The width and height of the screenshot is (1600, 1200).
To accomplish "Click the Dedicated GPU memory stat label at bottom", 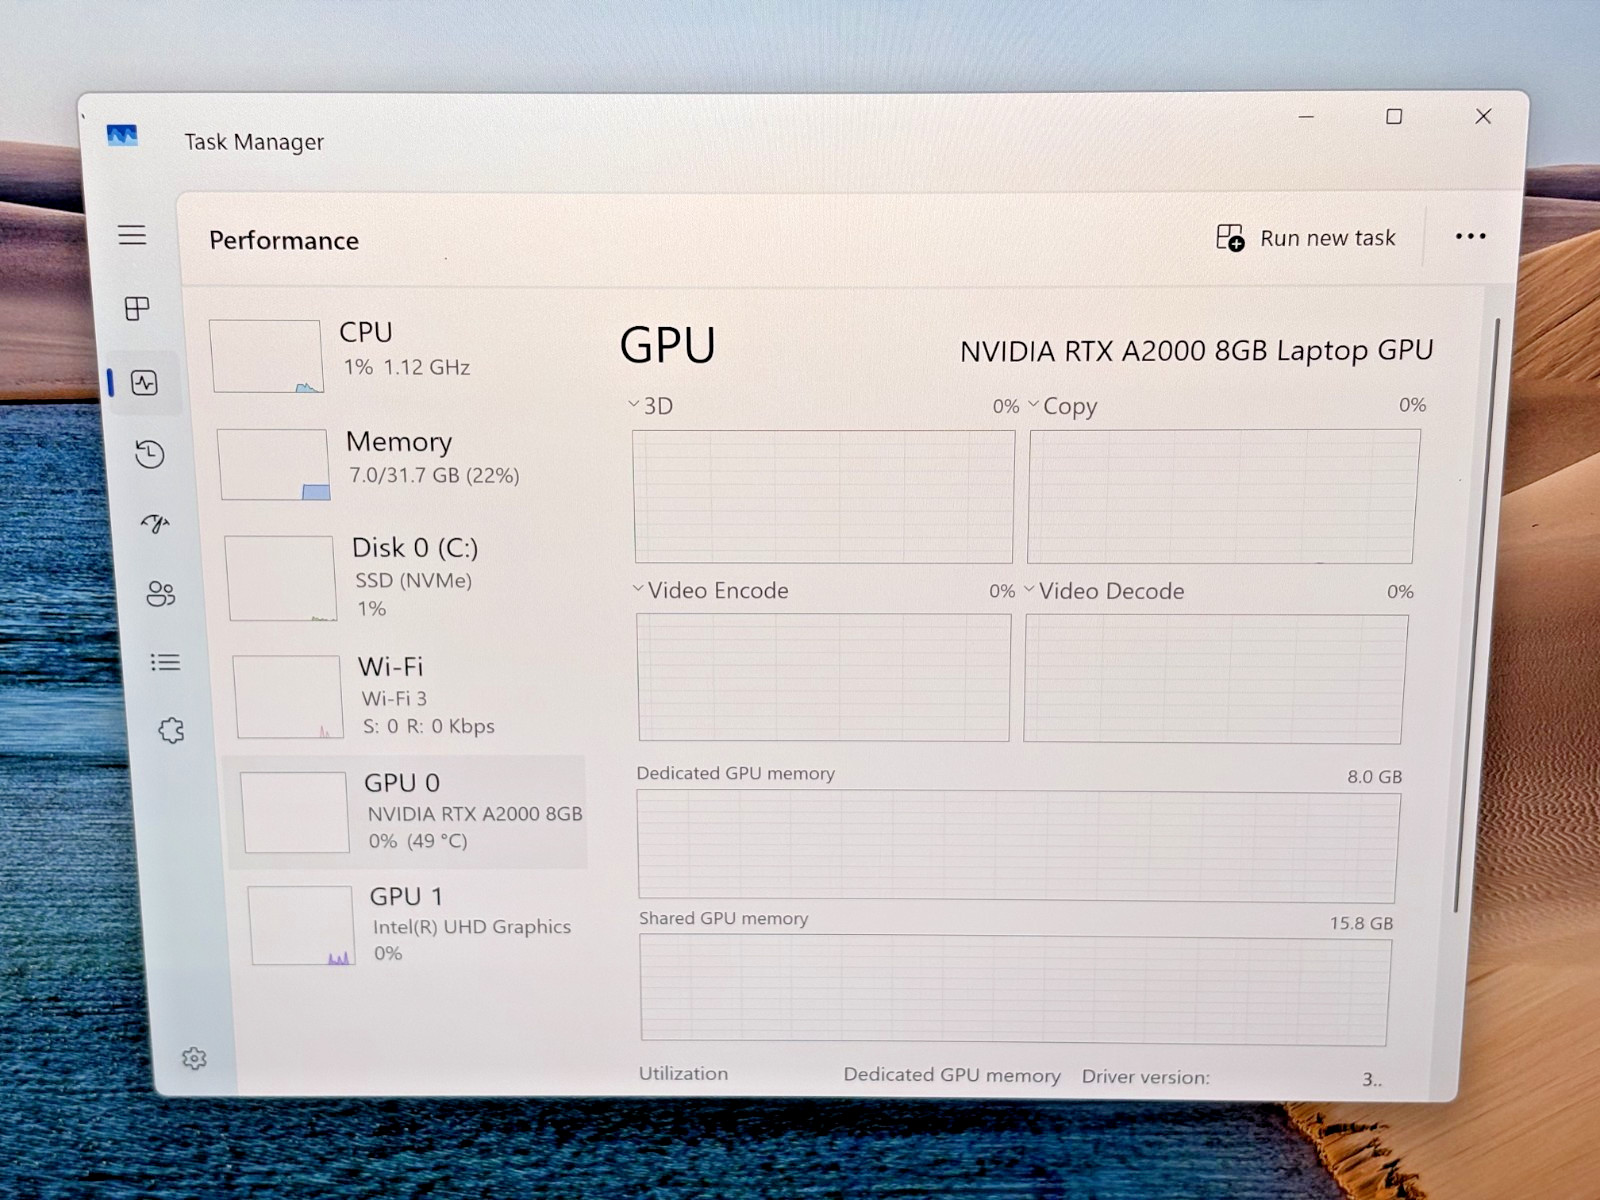I will [x=952, y=1075].
